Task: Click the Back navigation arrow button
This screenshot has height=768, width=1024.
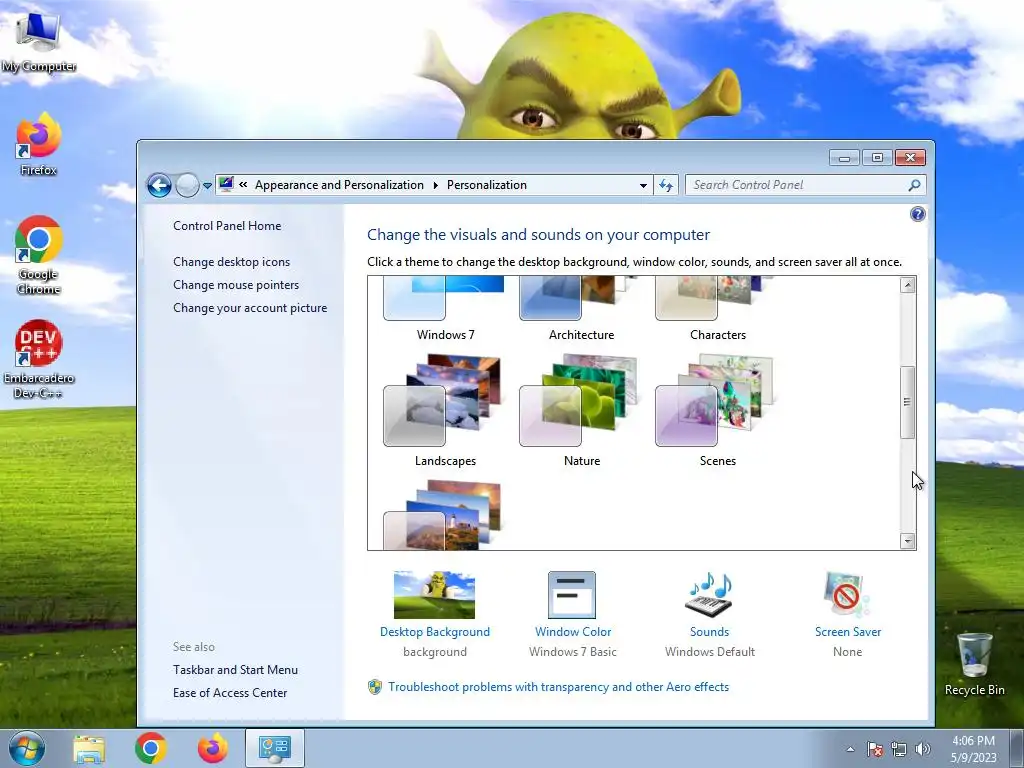Action: pos(159,185)
